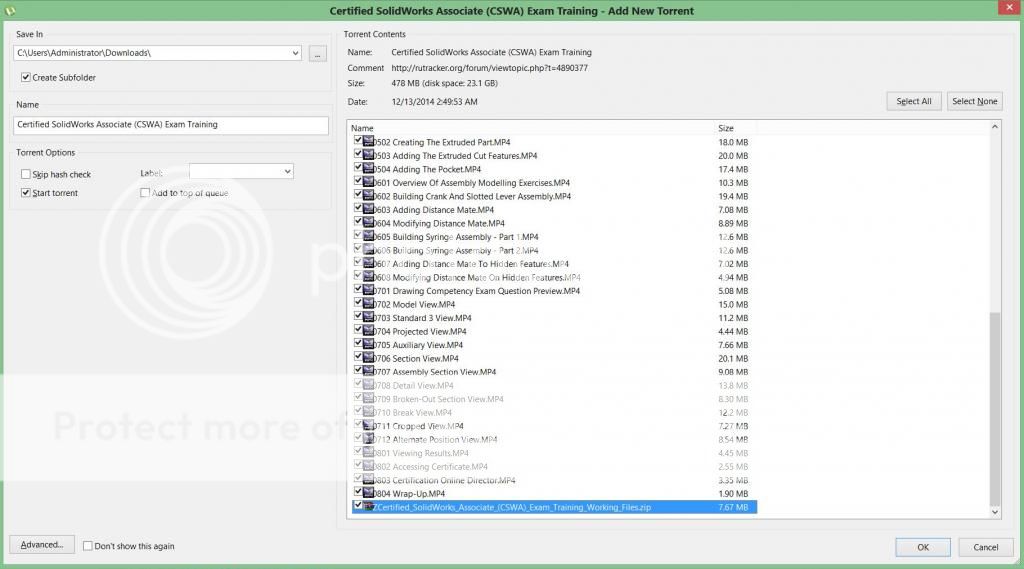Expand the Label dropdown list
The image size is (1024, 569).
(x=287, y=172)
